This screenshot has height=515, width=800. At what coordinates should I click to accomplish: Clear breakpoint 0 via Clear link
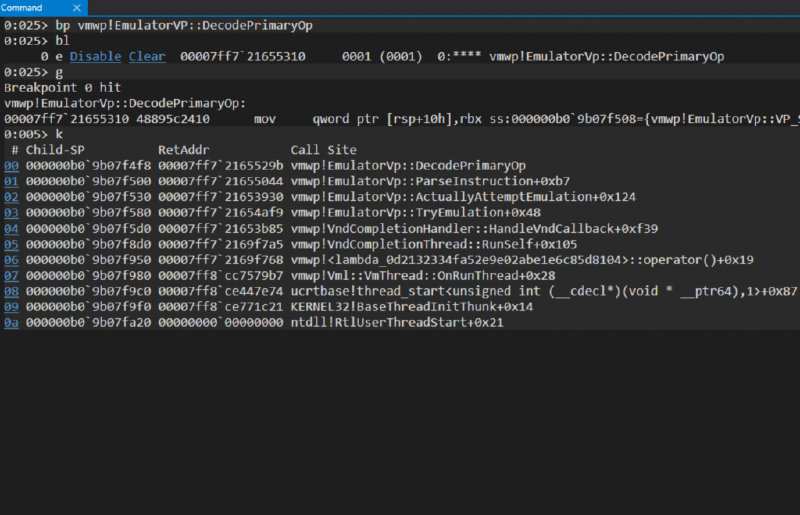click(x=147, y=56)
